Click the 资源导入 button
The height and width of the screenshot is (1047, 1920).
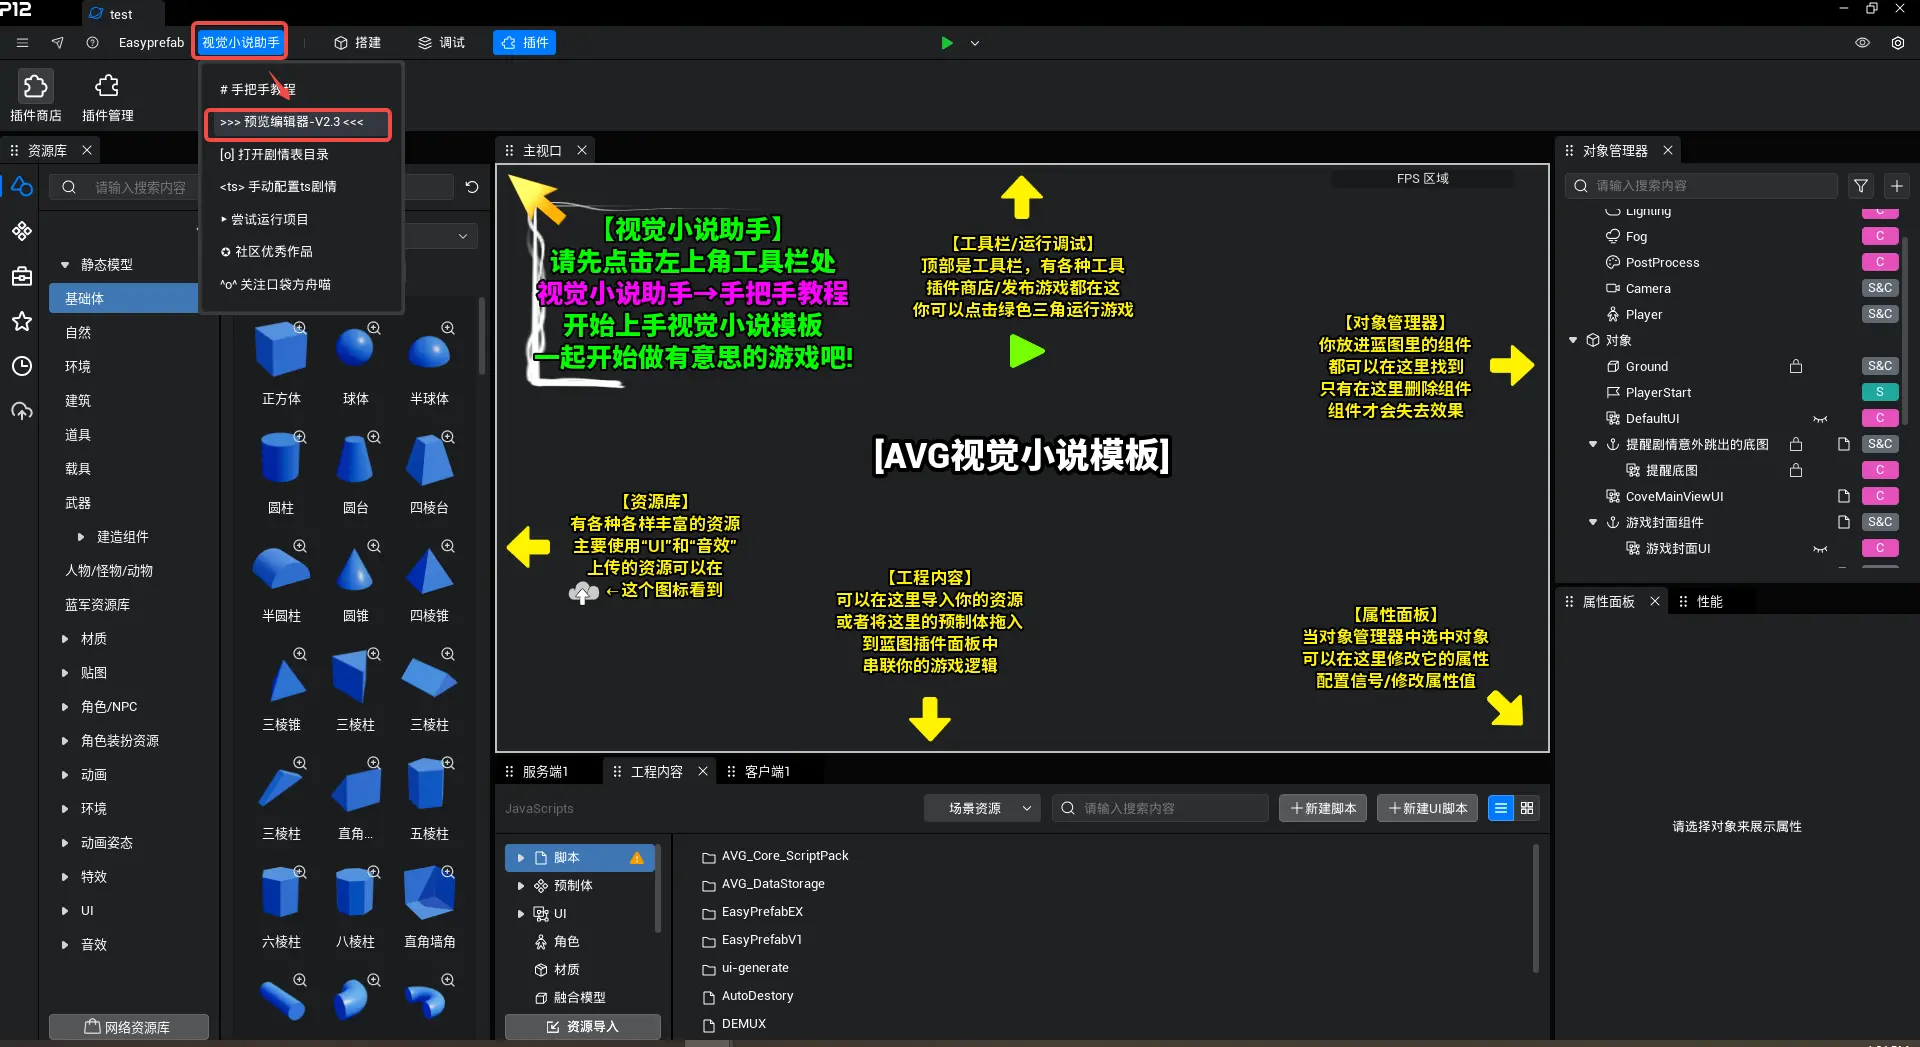pos(583,1027)
